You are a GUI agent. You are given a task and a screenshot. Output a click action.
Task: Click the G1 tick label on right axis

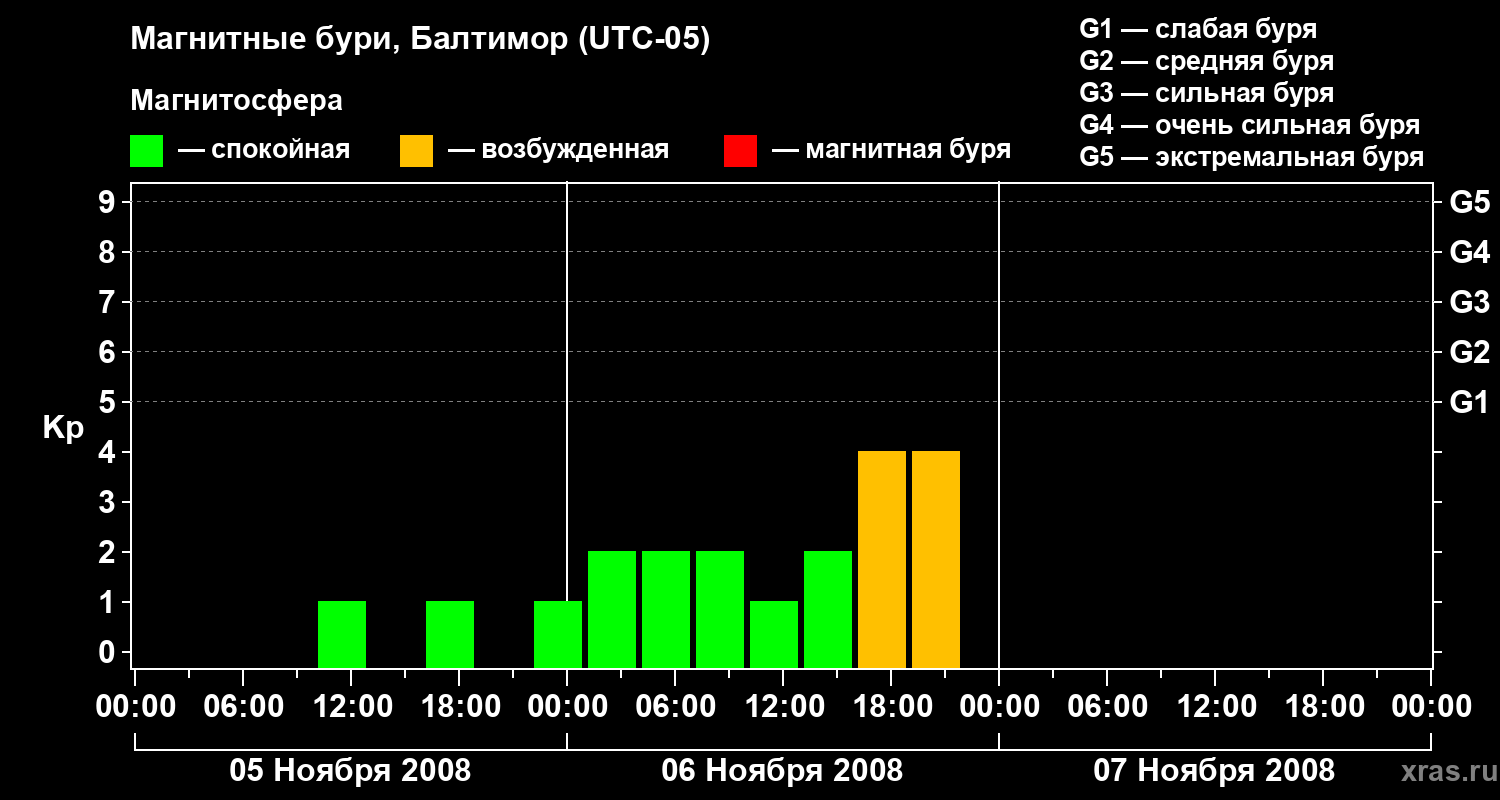point(1469,402)
